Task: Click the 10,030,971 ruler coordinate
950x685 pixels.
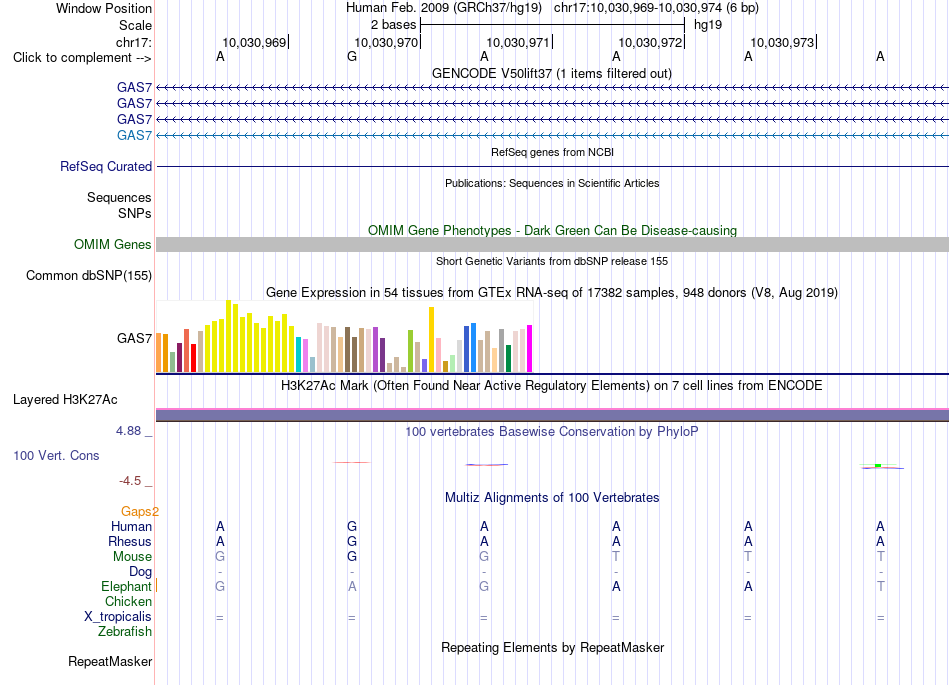Action: pos(518,42)
